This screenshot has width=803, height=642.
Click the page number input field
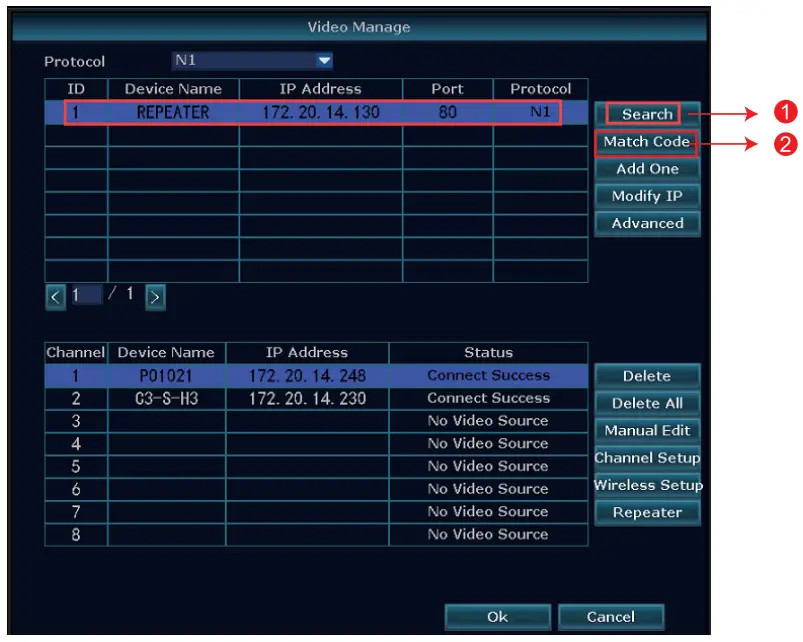(86, 296)
